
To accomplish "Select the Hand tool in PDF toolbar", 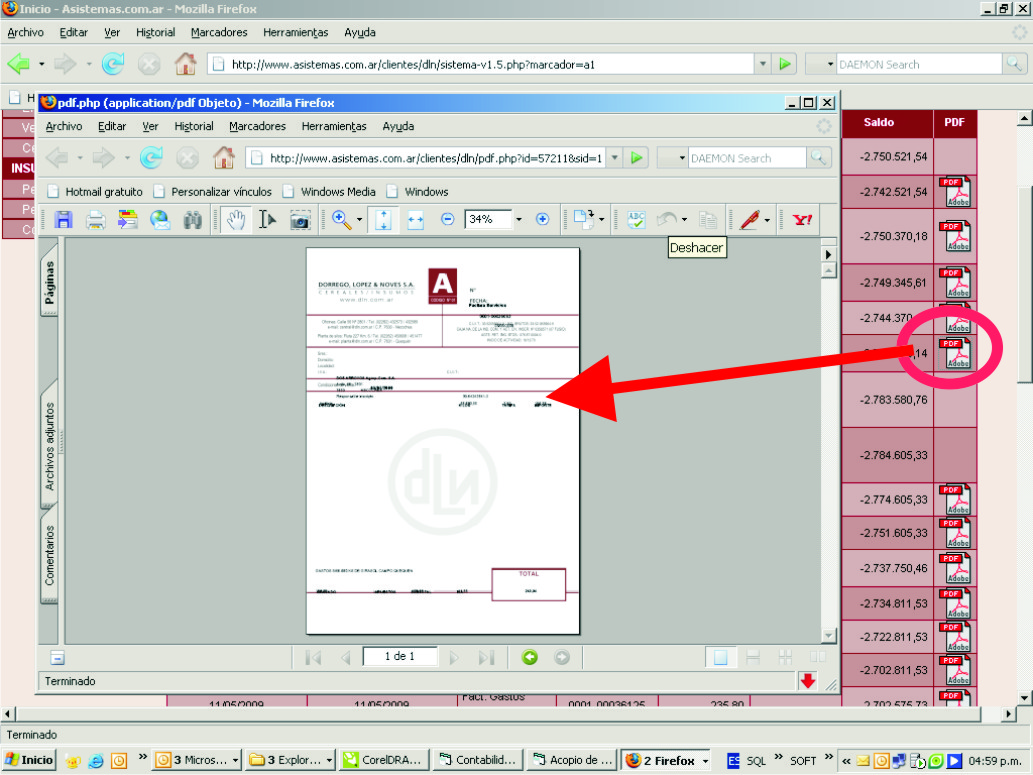I will click(x=236, y=220).
